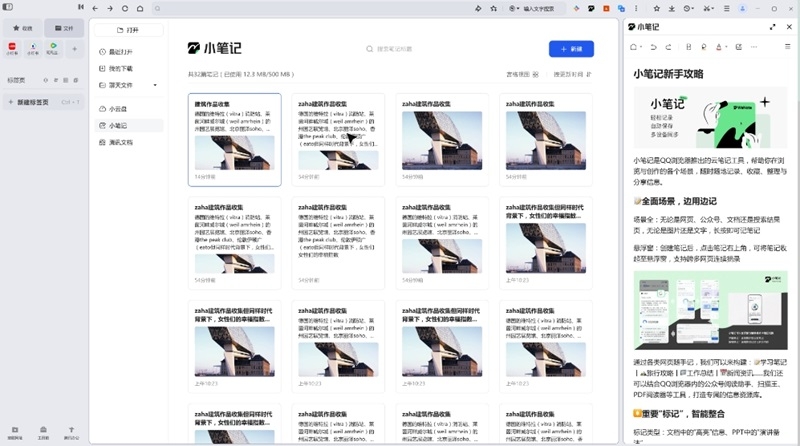Click the blue 新建 new note button
The height and width of the screenshot is (446, 800).
coord(571,49)
